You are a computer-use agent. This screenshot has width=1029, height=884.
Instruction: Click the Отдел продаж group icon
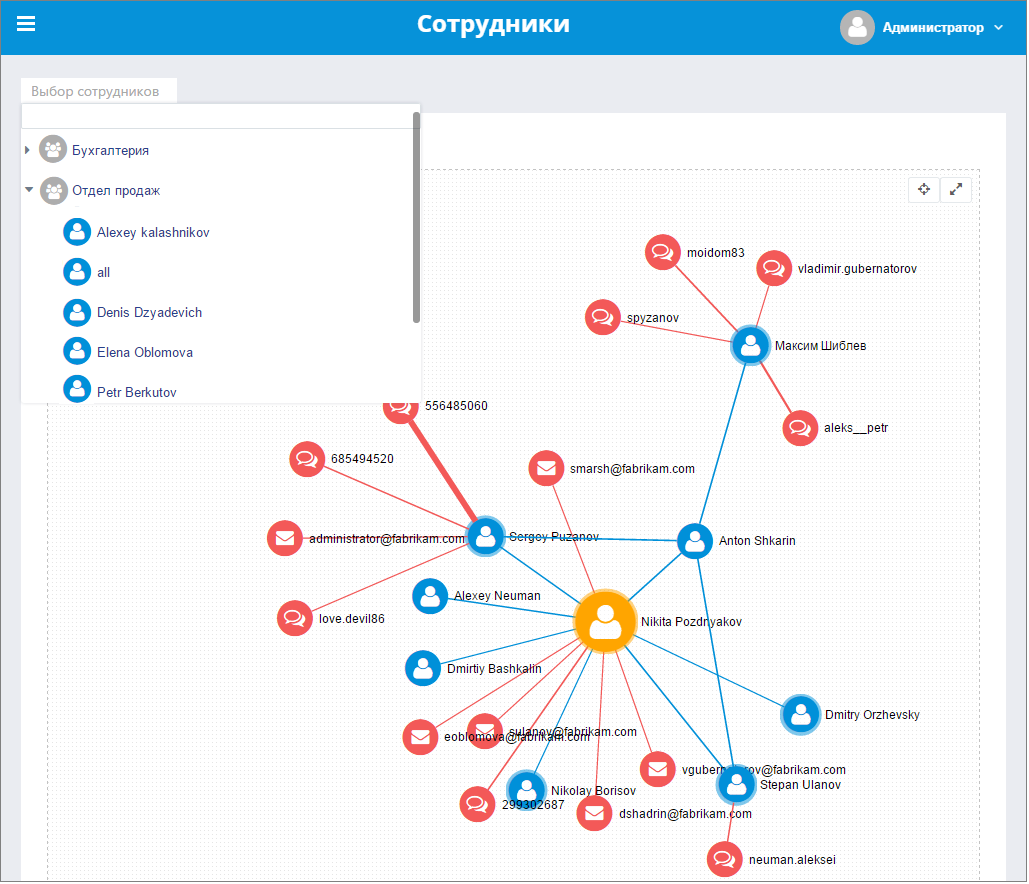[54, 191]
